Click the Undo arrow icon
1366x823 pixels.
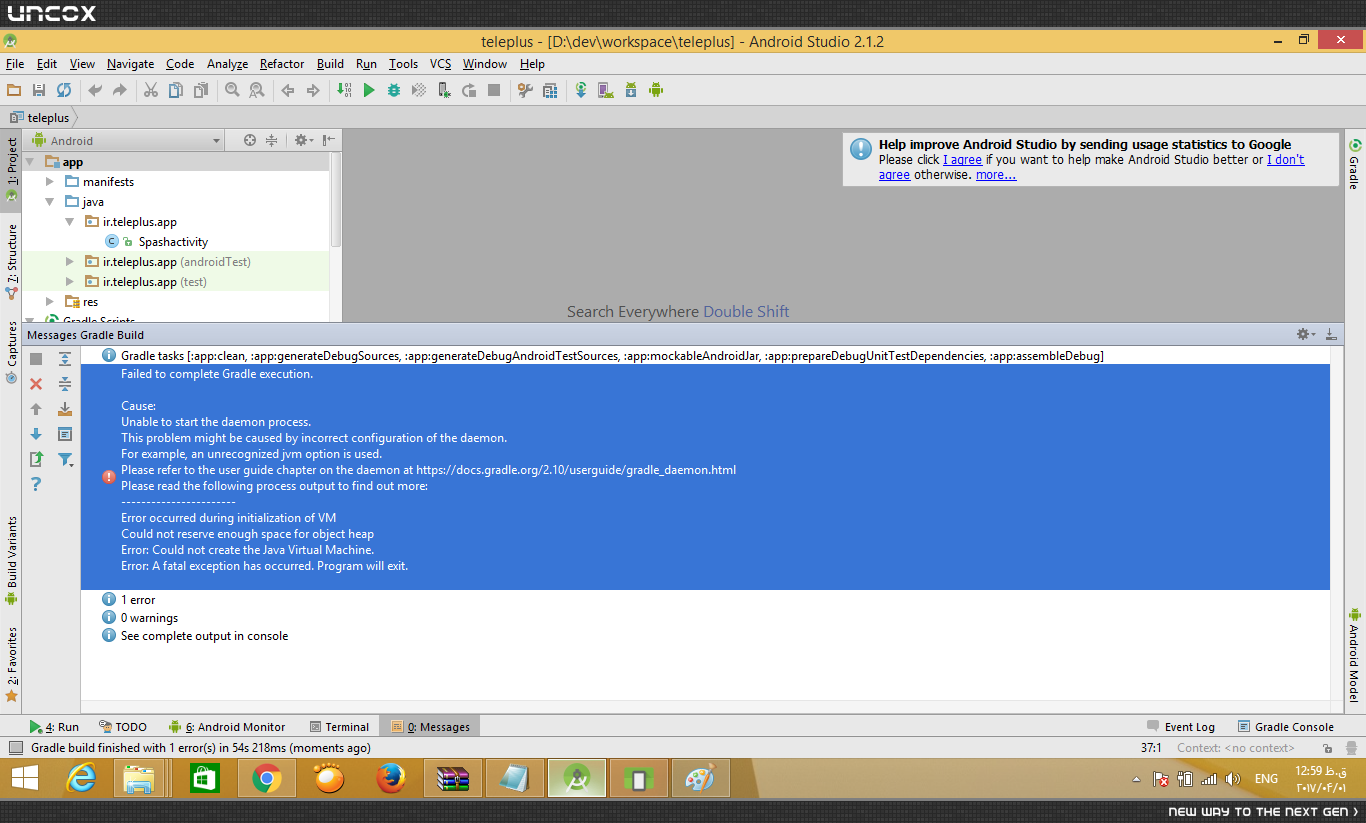tap(95, 90)
